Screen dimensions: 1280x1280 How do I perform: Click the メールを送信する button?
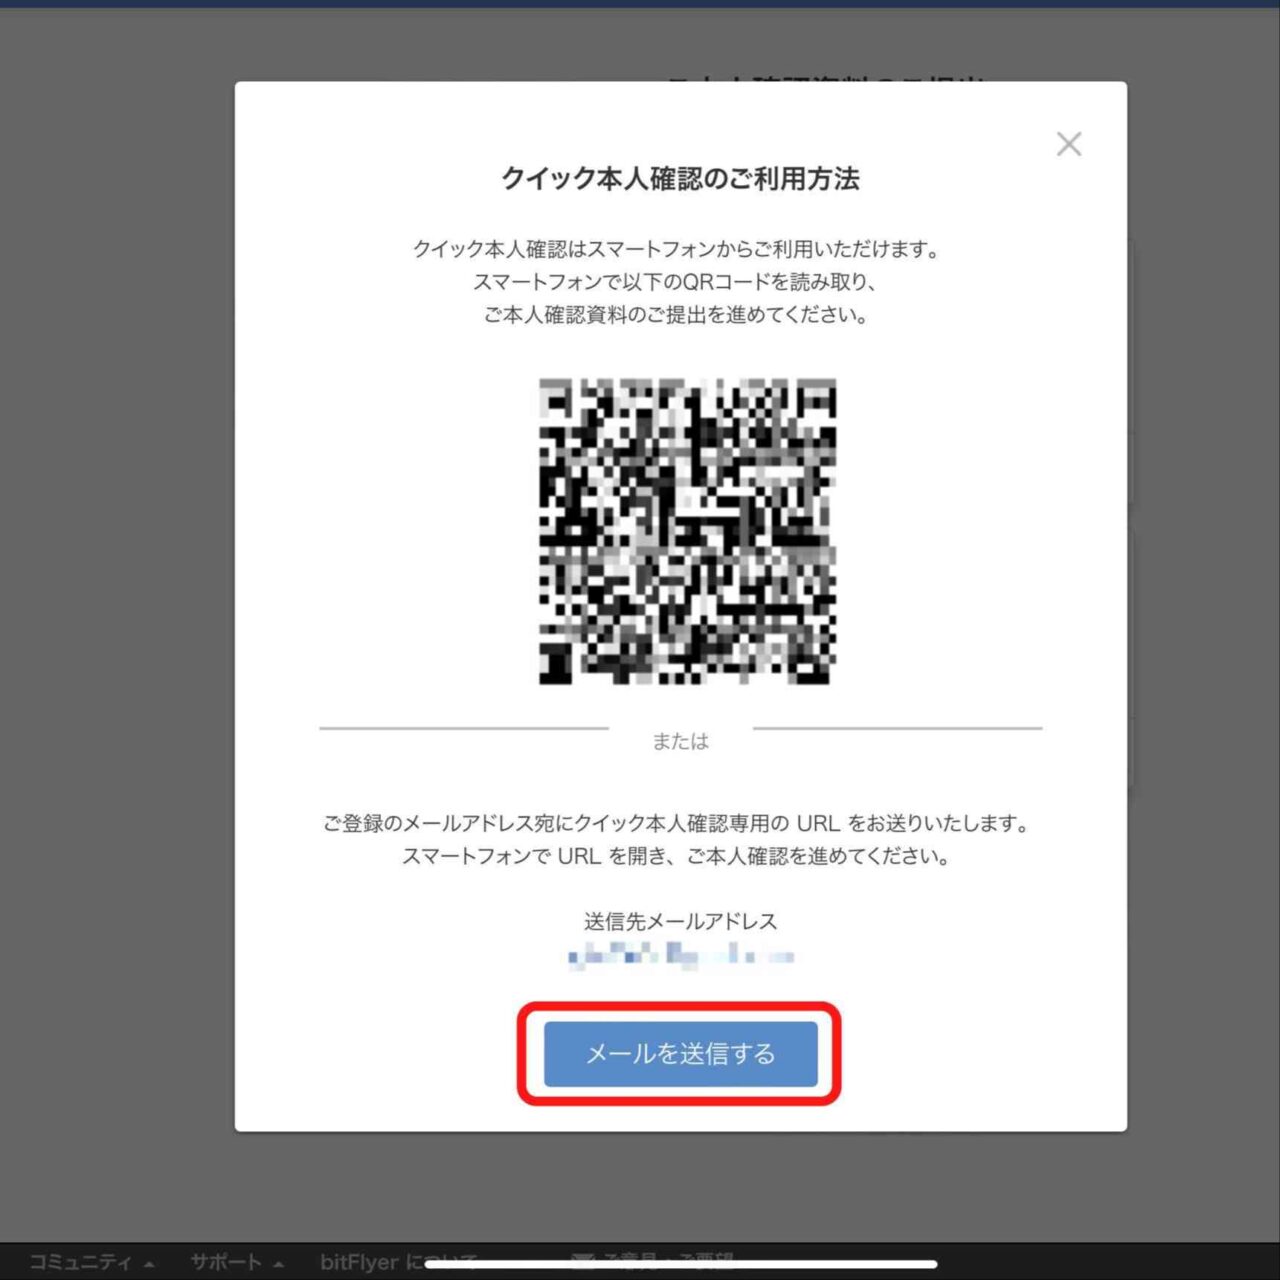point(680,1053)
